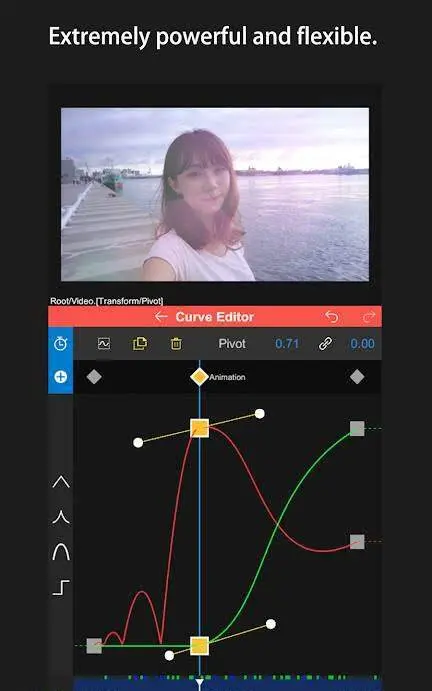432x691 pixels.
Task: Grab lower keyframe's right tangent handle
Action: point(271,624)
